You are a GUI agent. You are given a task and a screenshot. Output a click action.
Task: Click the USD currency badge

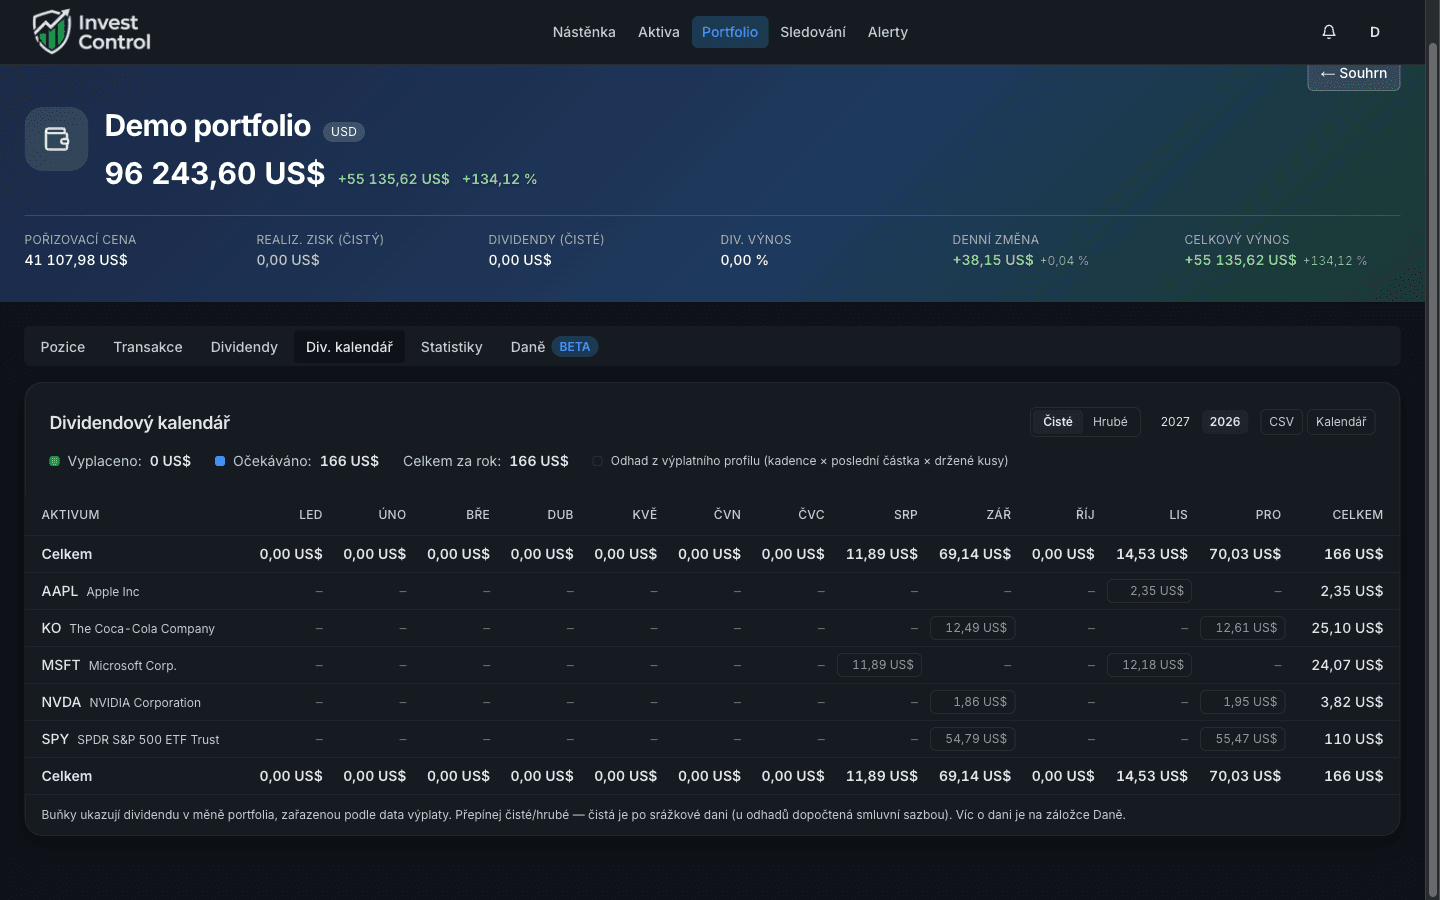pos(344,132)
